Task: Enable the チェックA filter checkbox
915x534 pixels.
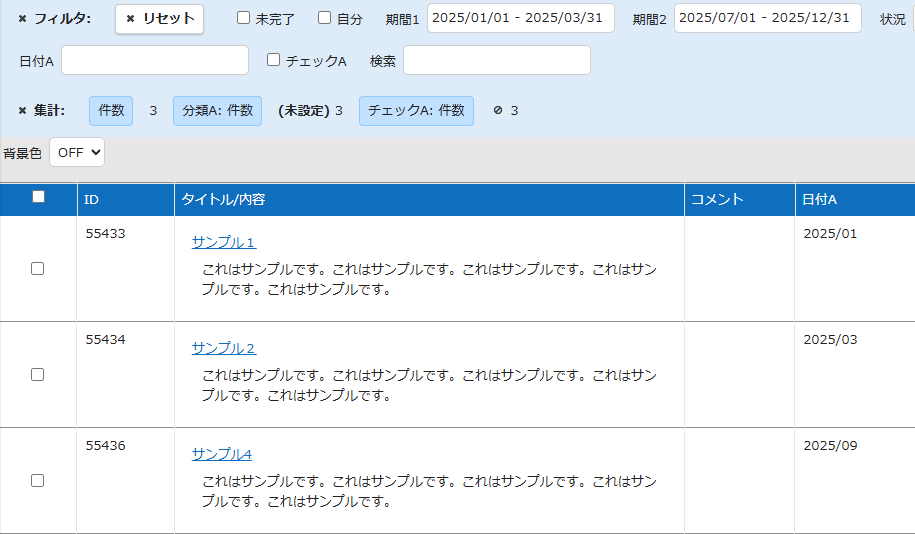Action: pyautogui.click(x=273, y=60)
